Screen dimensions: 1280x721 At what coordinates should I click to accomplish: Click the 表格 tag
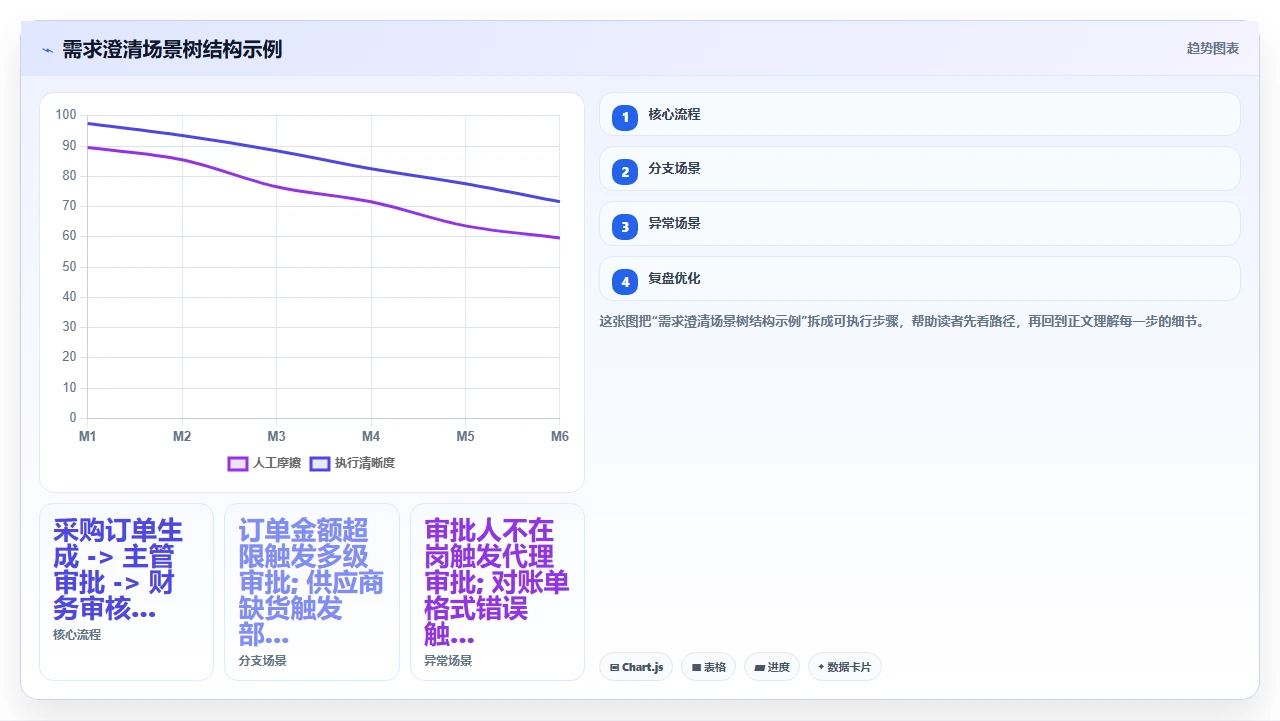pyautogui.click(x=708, y=667)
